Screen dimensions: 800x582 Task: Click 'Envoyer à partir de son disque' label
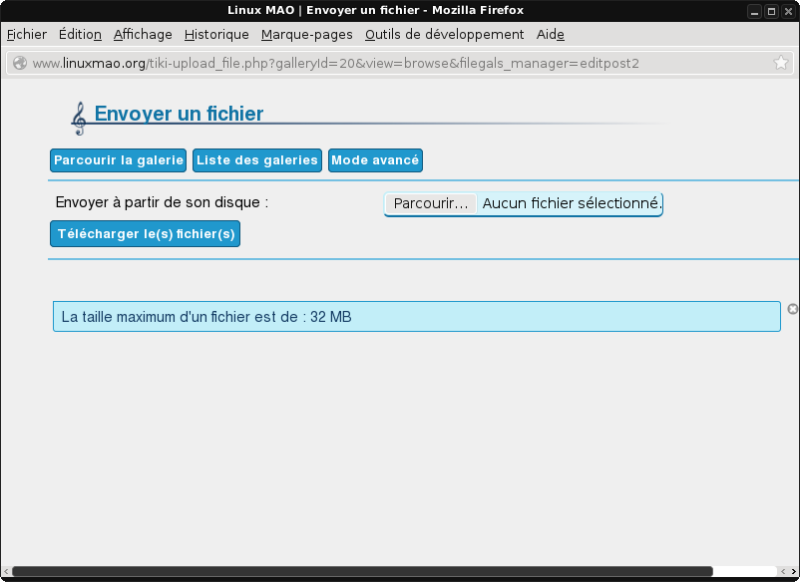click(x=162, y=203)
